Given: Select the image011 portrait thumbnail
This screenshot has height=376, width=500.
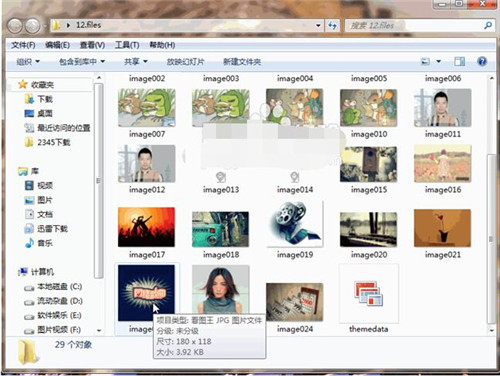Looking at the screenshot, I should point(443,108).
